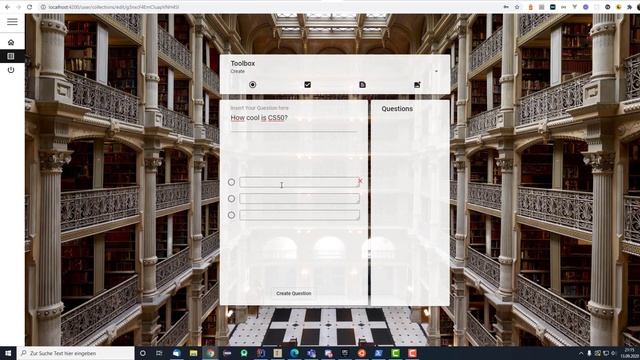Collapse the Toolbox panel arrow
The image size is (640, 360).
pyautogui.click(x=436, y=71)
